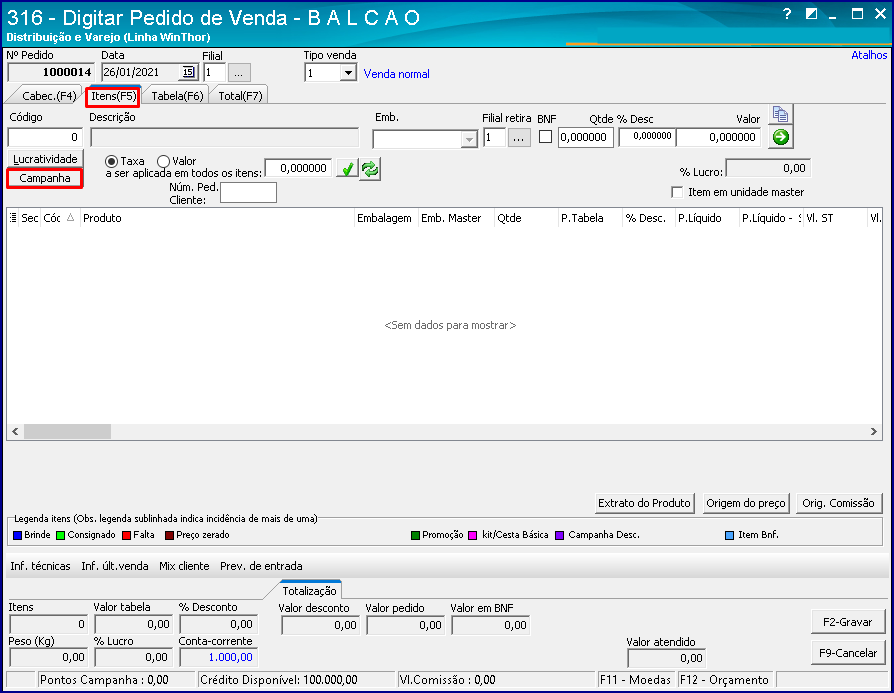Click the green Consignado legend swatch
The image size is (894, 693).
[60, 536]
